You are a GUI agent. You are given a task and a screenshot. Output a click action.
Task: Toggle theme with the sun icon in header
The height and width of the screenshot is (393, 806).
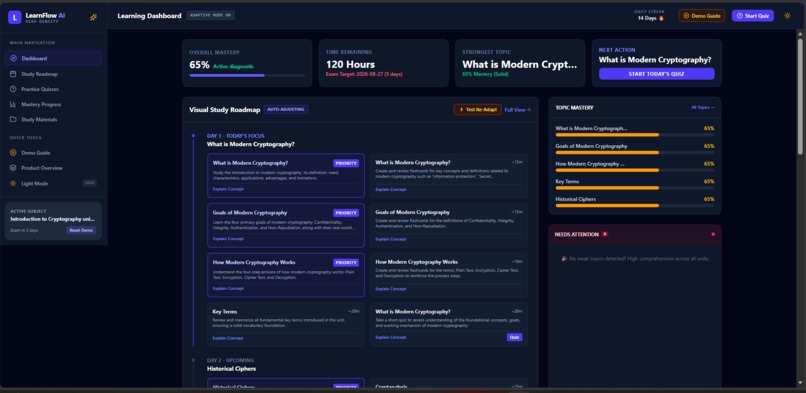pos(787,16)
